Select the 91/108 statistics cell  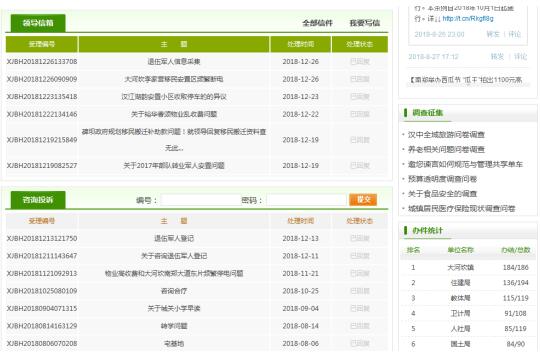point(516,314)
